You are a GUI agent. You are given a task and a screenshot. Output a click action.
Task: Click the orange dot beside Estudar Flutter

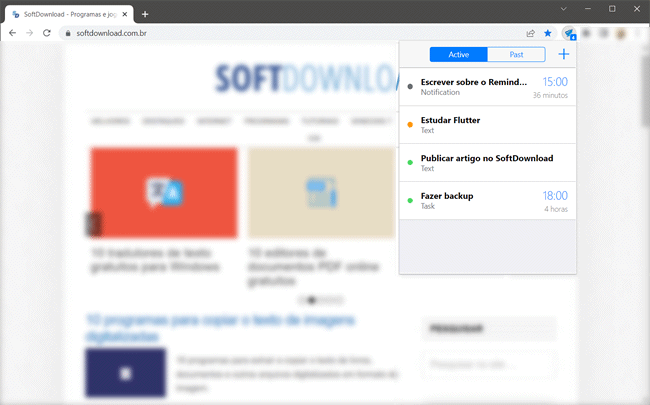(410, 124)
